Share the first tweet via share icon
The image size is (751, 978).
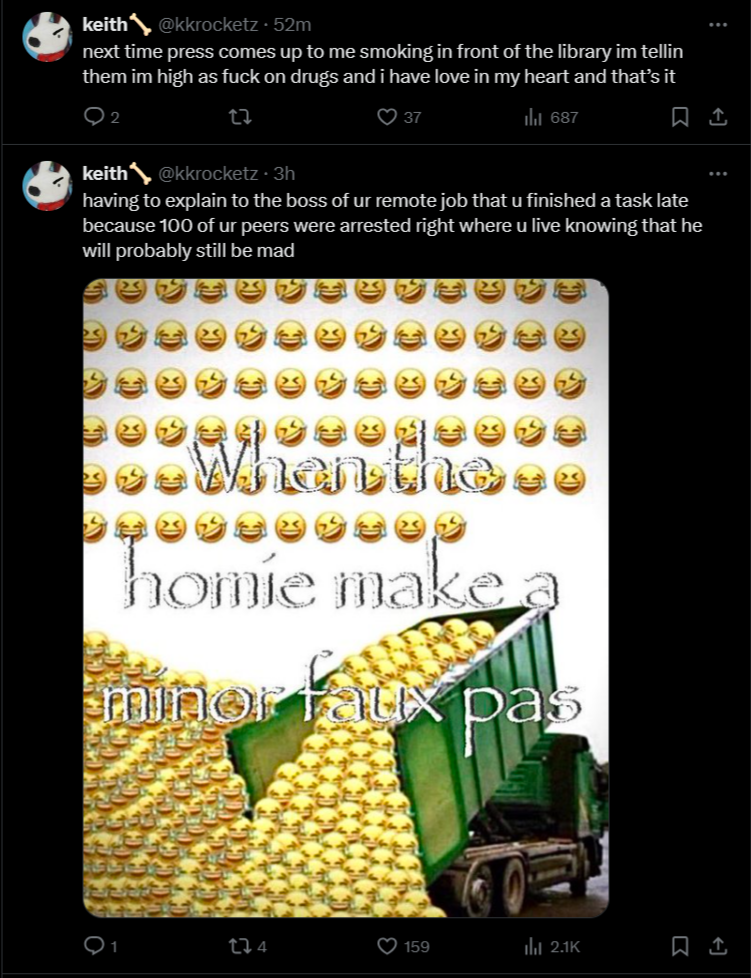coord(718,117)
